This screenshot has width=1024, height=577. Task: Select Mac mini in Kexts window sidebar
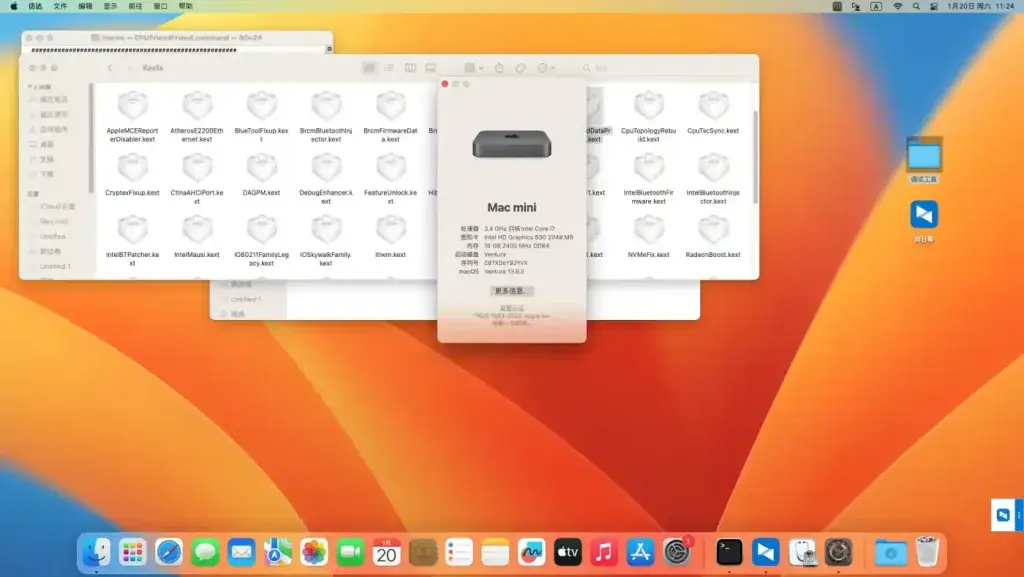point(54,221)
